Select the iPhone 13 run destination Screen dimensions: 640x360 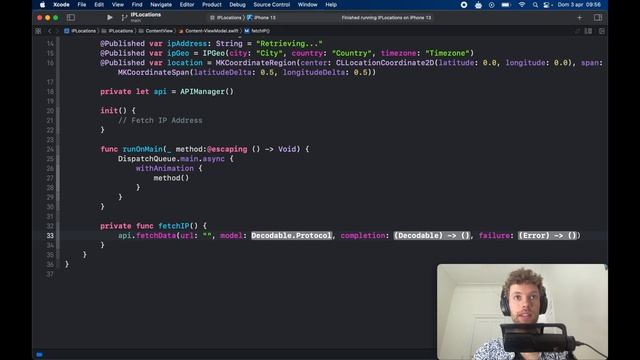click(262, 18)
